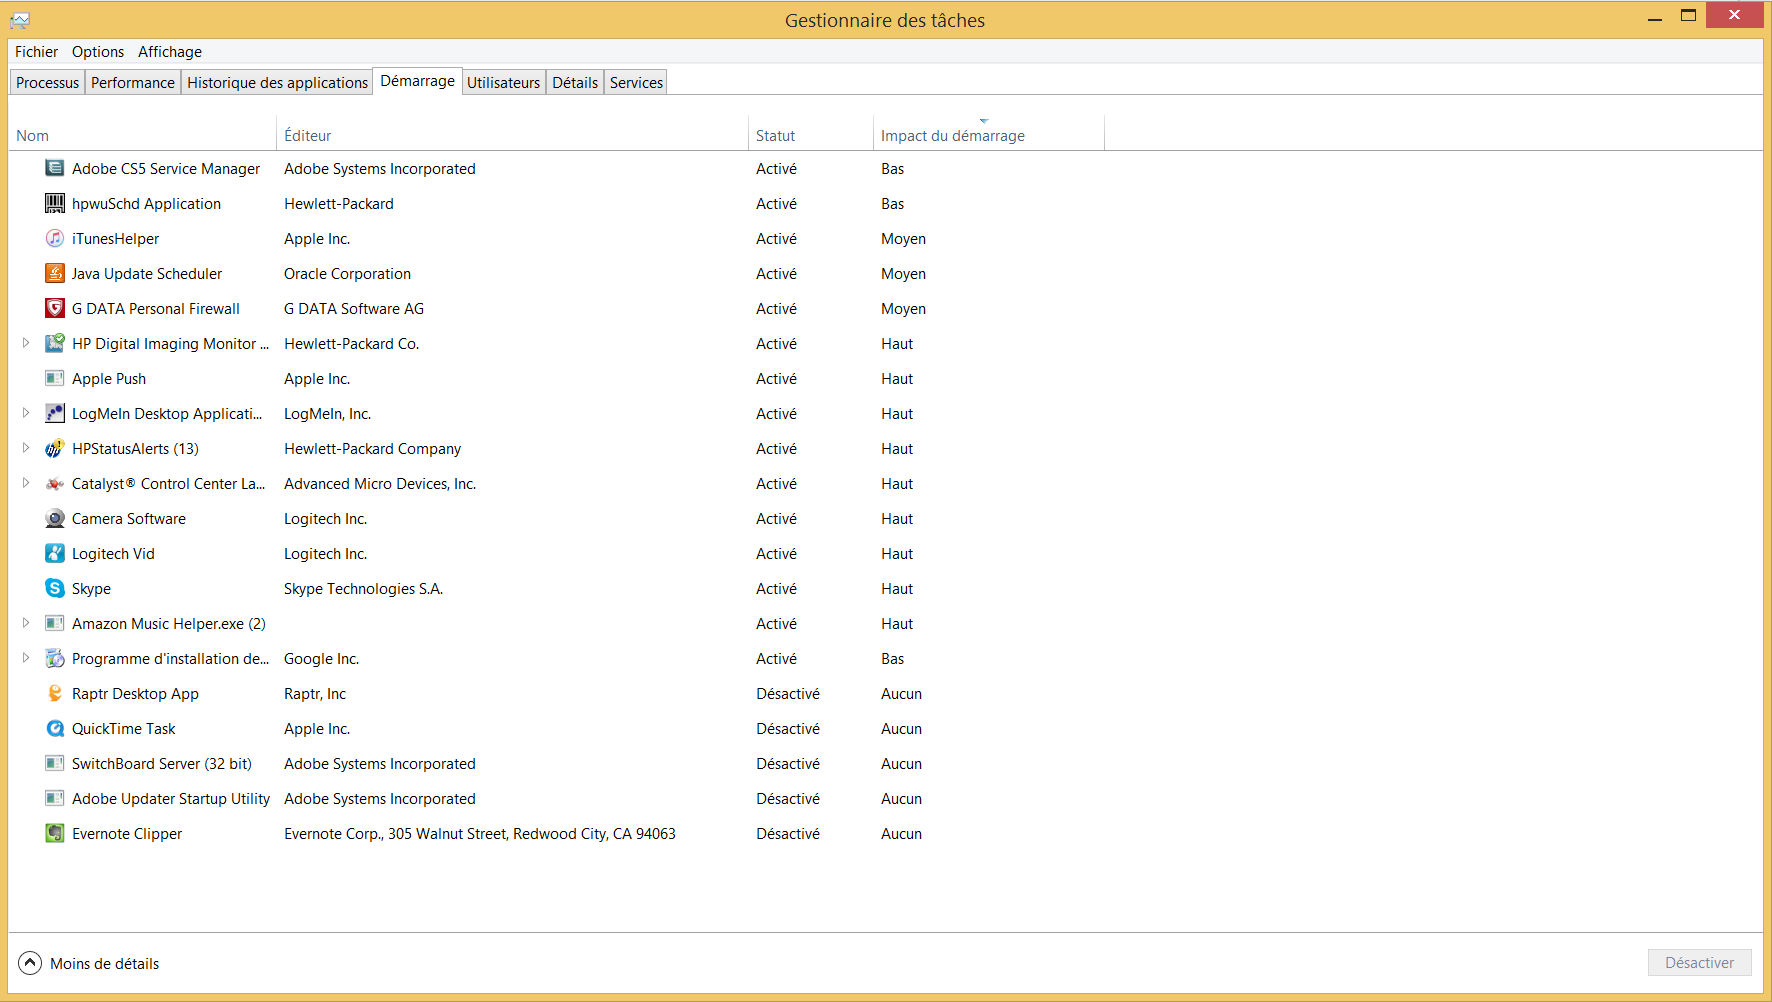The image size is (1772, 1002).
Task: Click the hpwuSchd Application icon
Action: click(55, 203)
